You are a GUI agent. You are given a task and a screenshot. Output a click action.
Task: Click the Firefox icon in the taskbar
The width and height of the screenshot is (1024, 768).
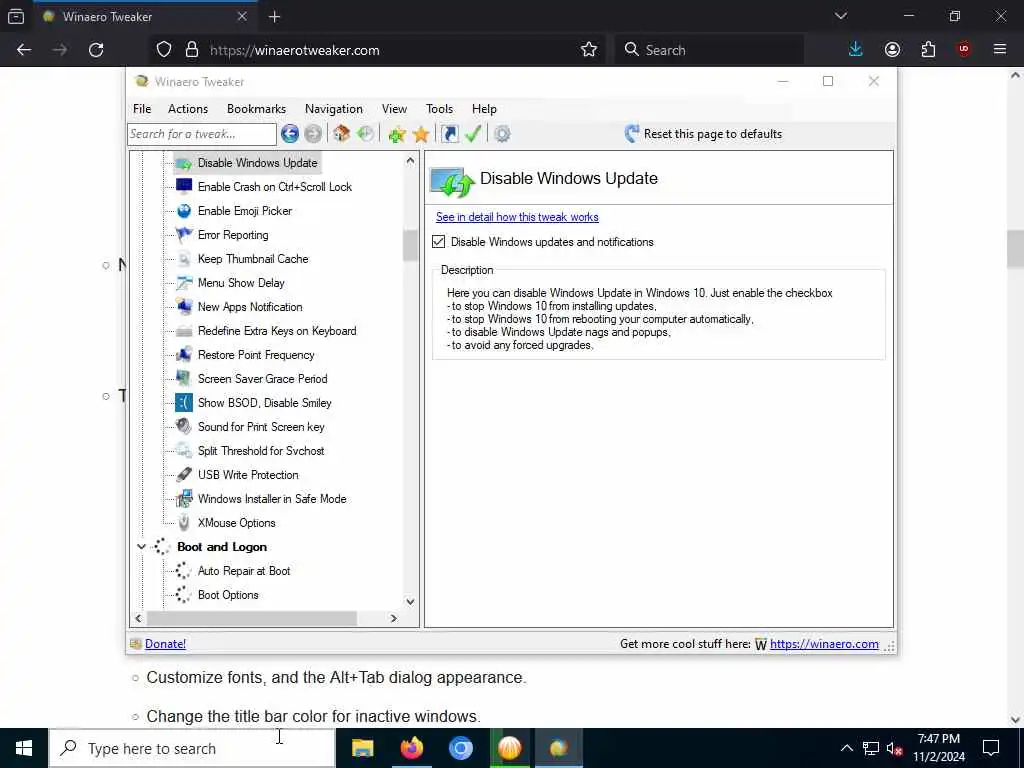pos(411,748)
